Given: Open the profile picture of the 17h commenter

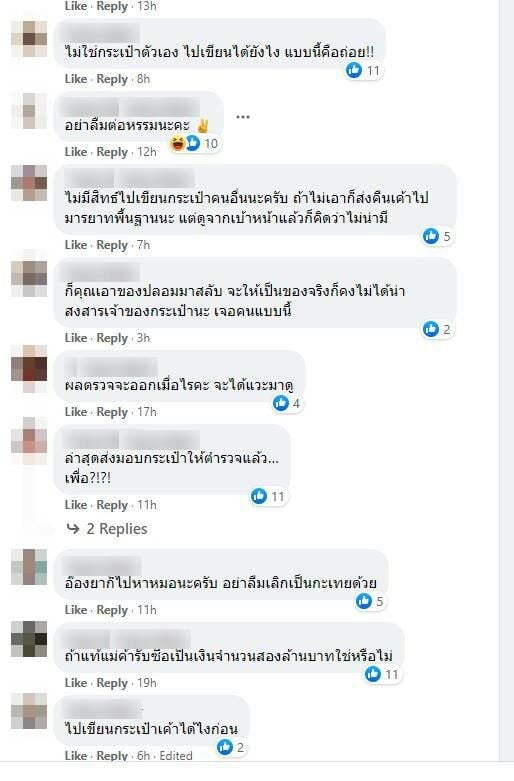Looking at the screenshot, I should (x=29, y=369).
